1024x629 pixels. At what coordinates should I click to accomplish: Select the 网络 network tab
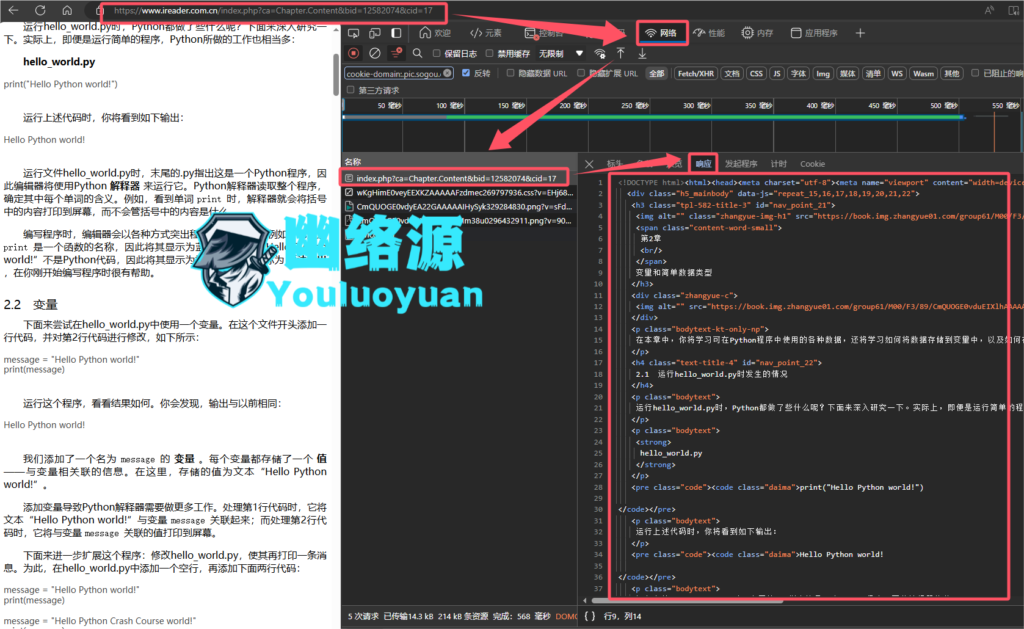click(662, 33)
